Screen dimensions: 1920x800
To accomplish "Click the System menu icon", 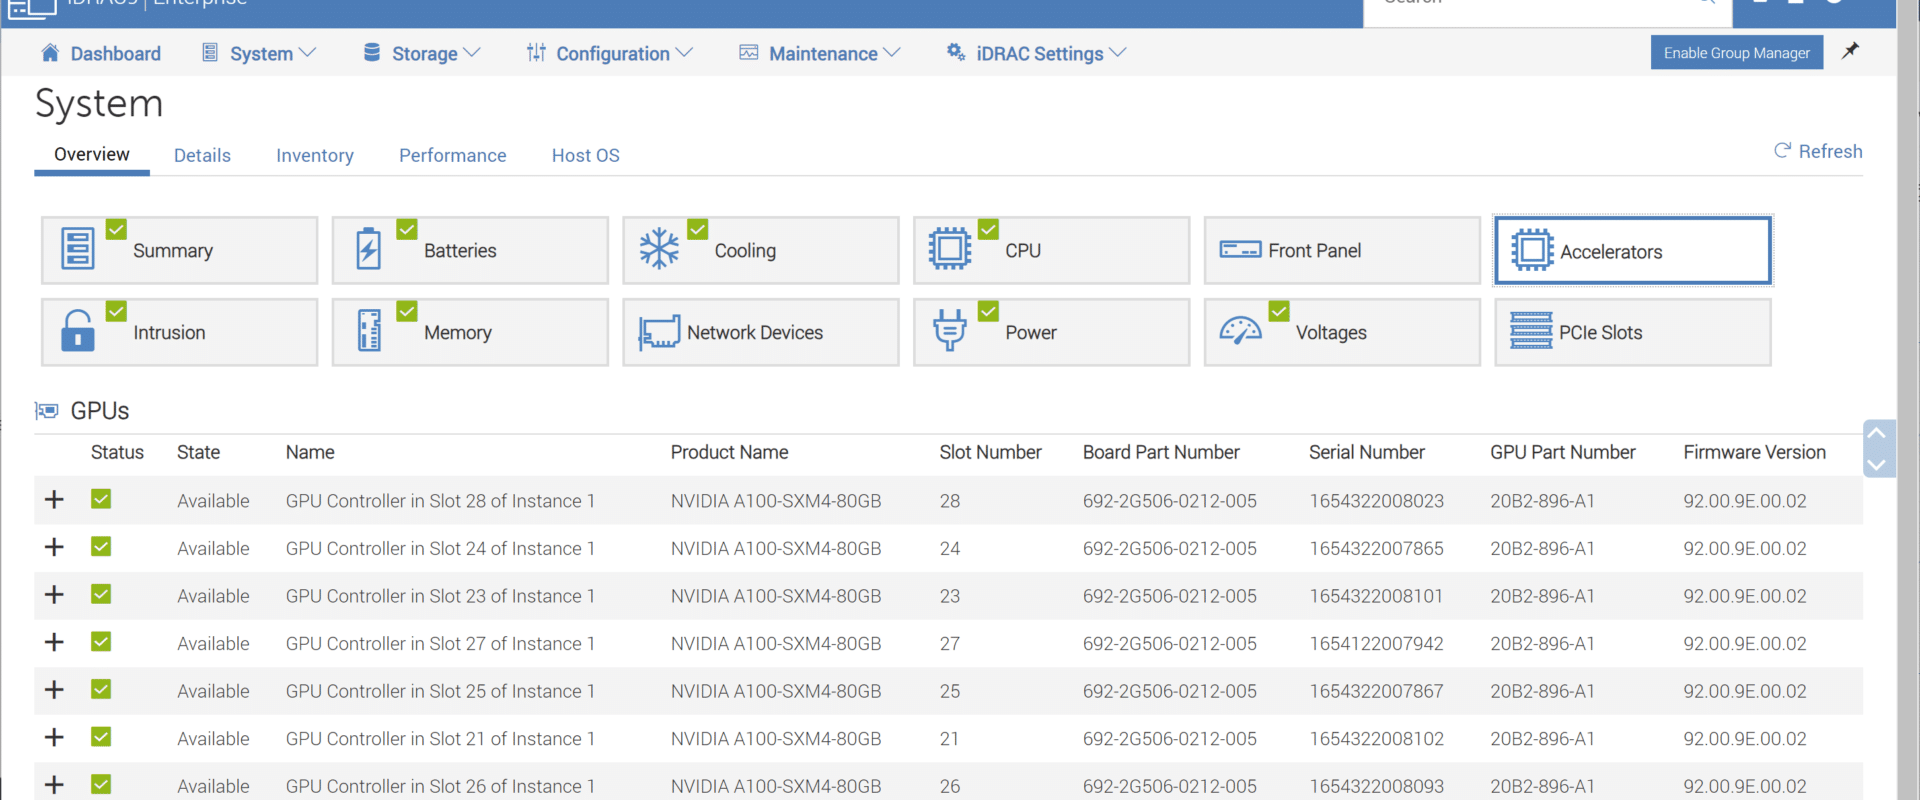I will coord(210,53).
